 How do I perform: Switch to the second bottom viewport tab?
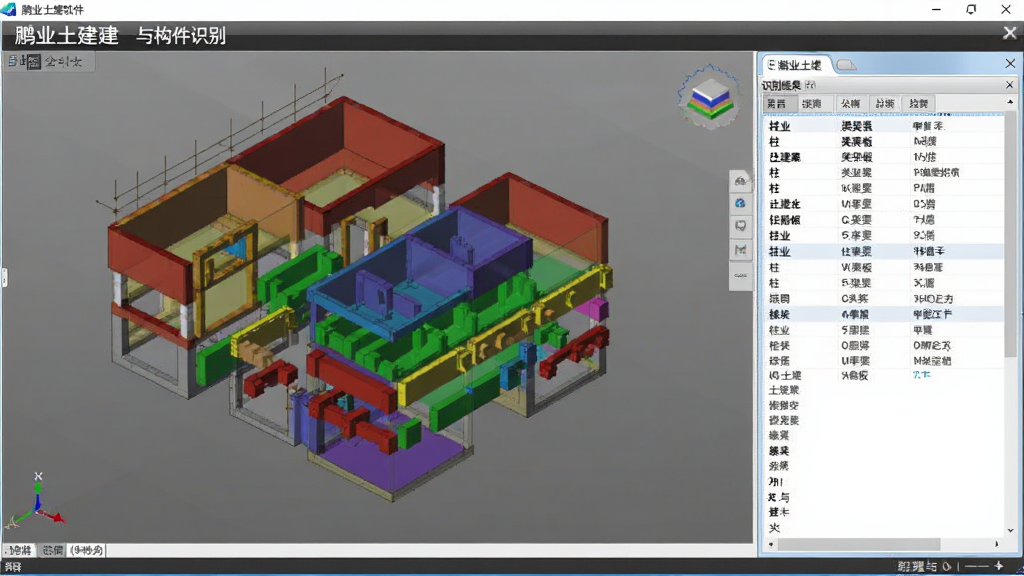tap(52, 551)
